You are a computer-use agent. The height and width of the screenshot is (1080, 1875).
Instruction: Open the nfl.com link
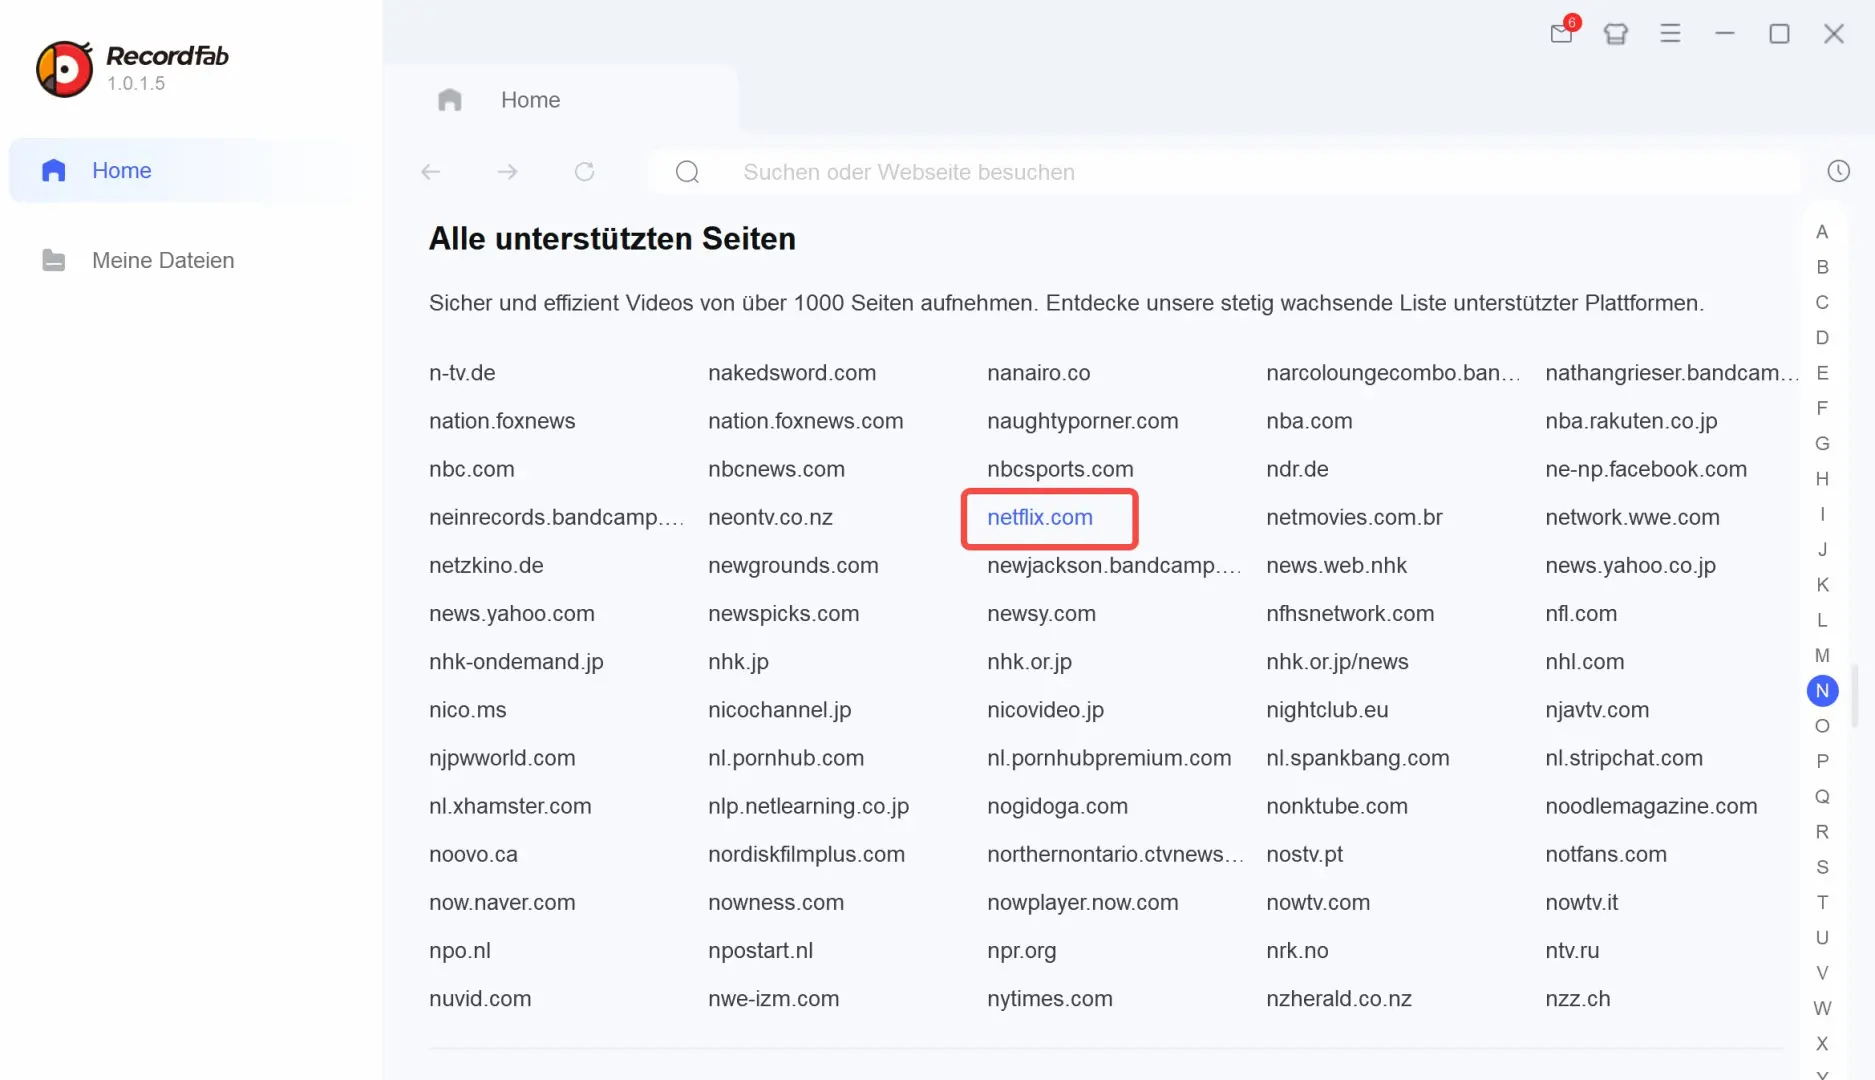[1580, 613]
